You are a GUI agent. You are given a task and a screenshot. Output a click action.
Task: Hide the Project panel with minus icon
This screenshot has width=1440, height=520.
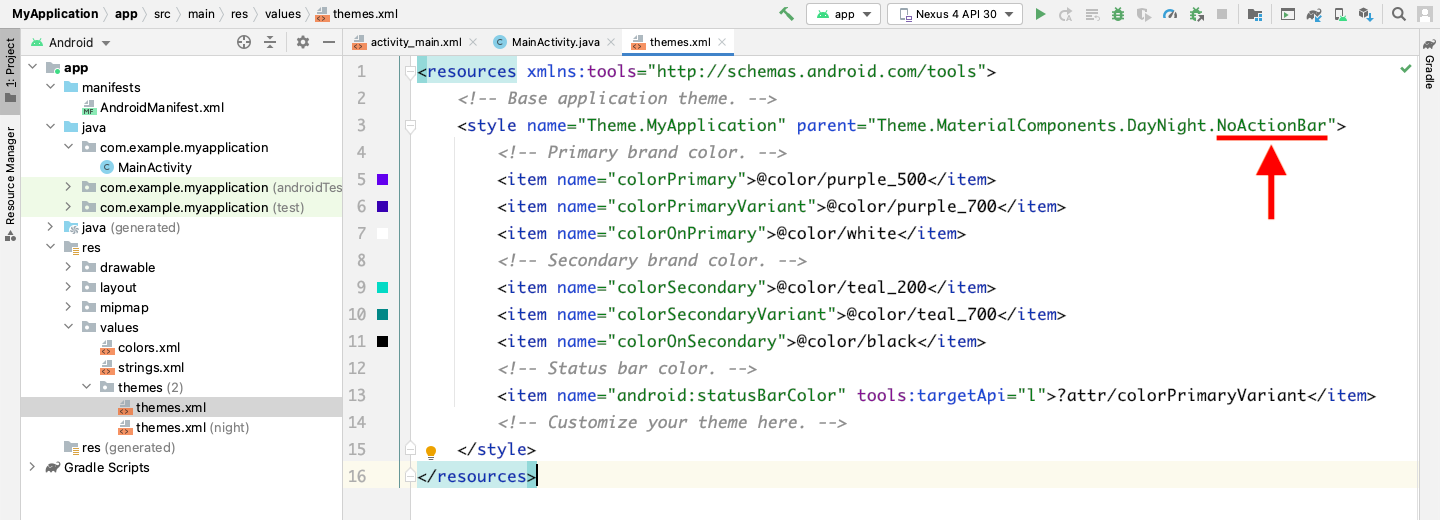pyautogui.click(x=329, y=42)
